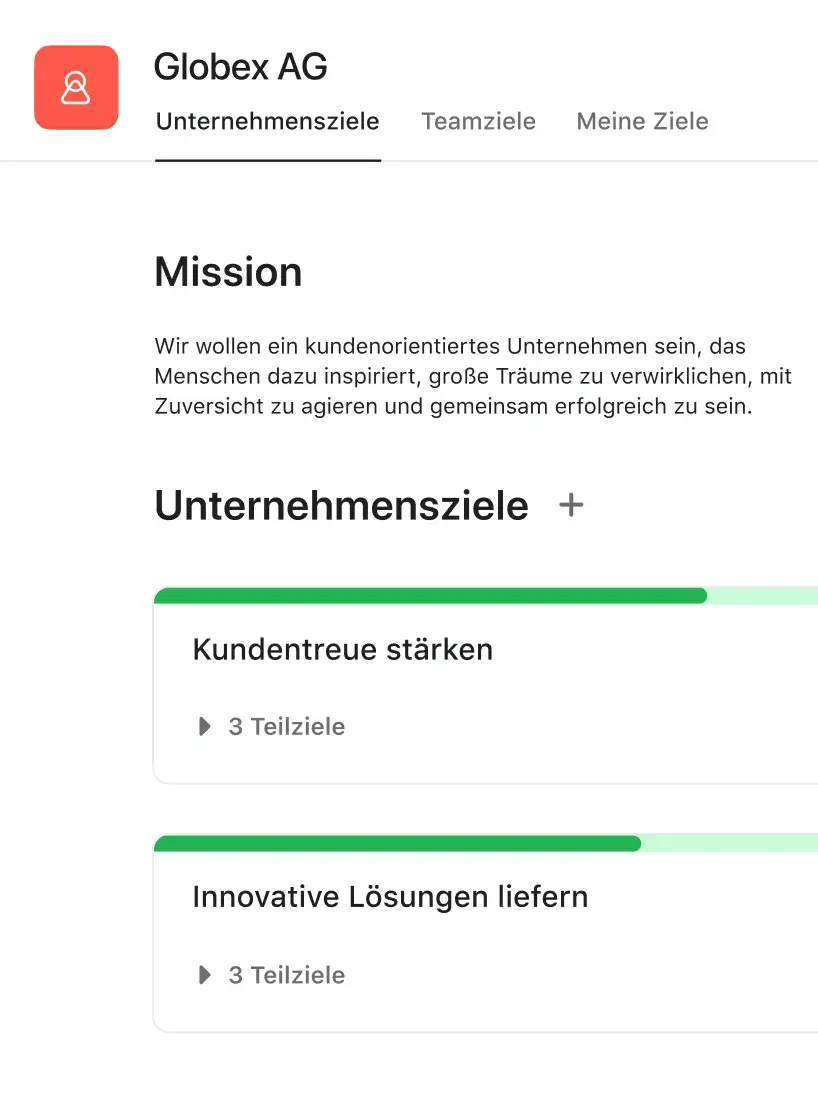Open the Meine Ziele tab

[642, 121]
